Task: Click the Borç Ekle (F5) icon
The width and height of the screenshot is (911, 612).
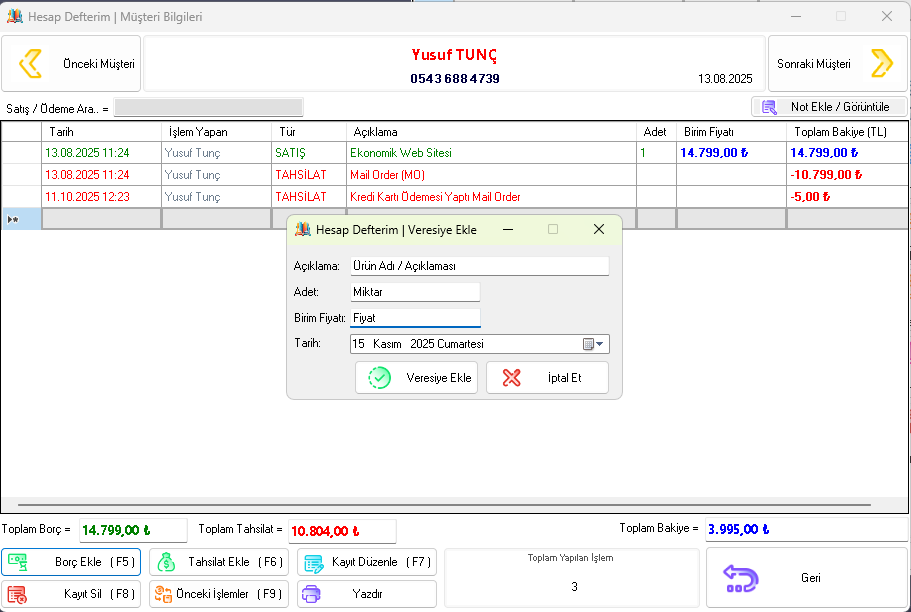Action: pos(18,562)
